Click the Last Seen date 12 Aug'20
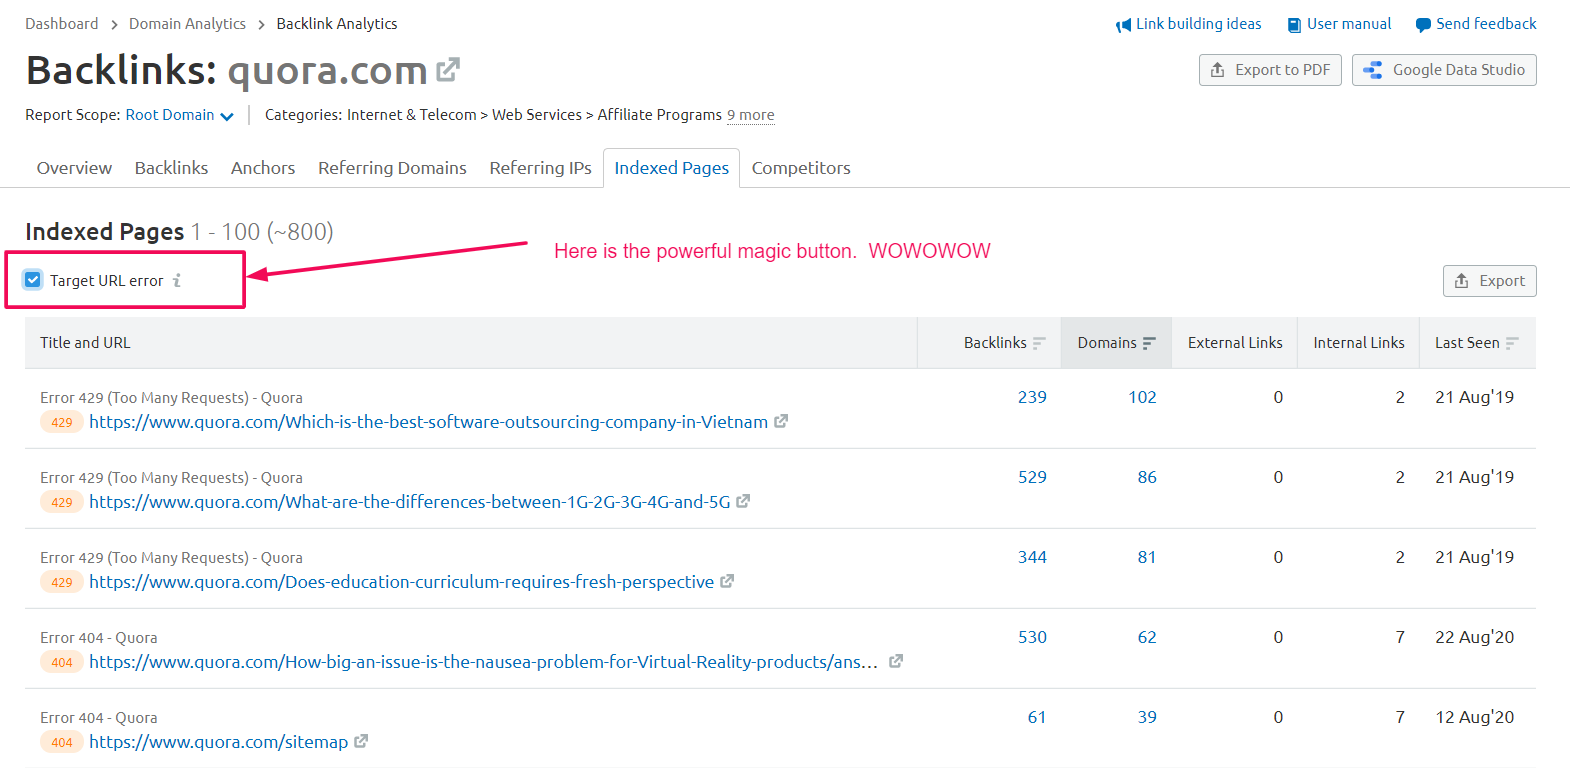Viewport: 1570px width, 768px height. point(1474,717)
